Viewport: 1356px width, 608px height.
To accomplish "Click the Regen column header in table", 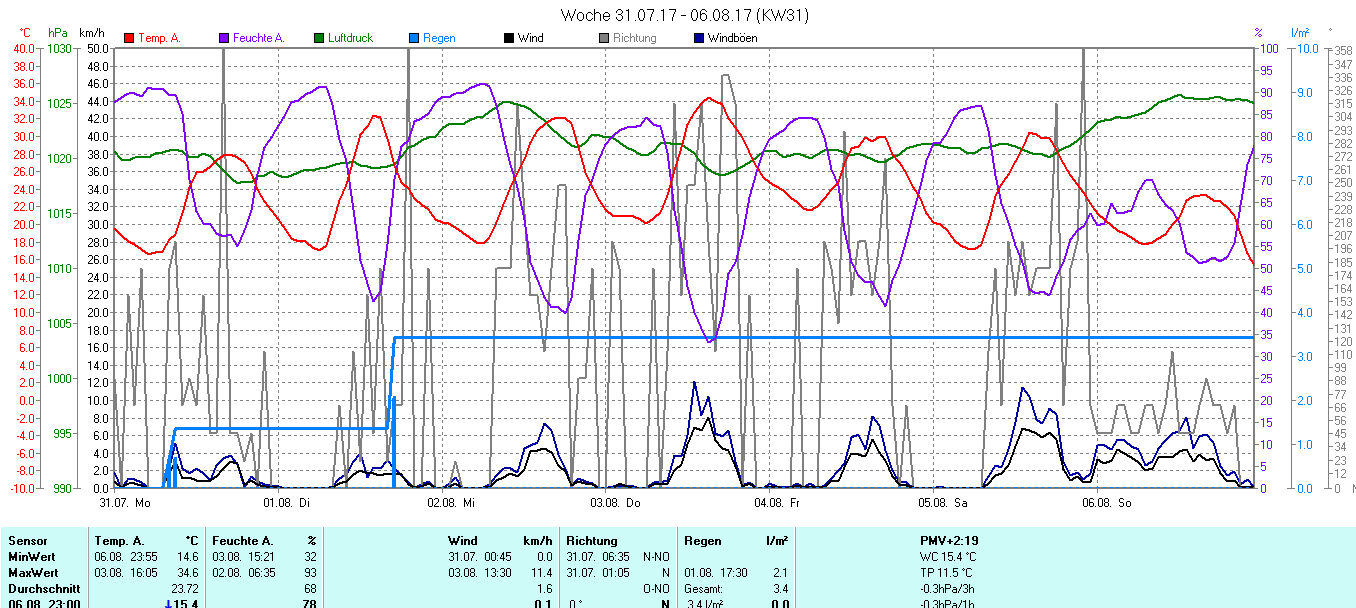I will pos(703,541).
